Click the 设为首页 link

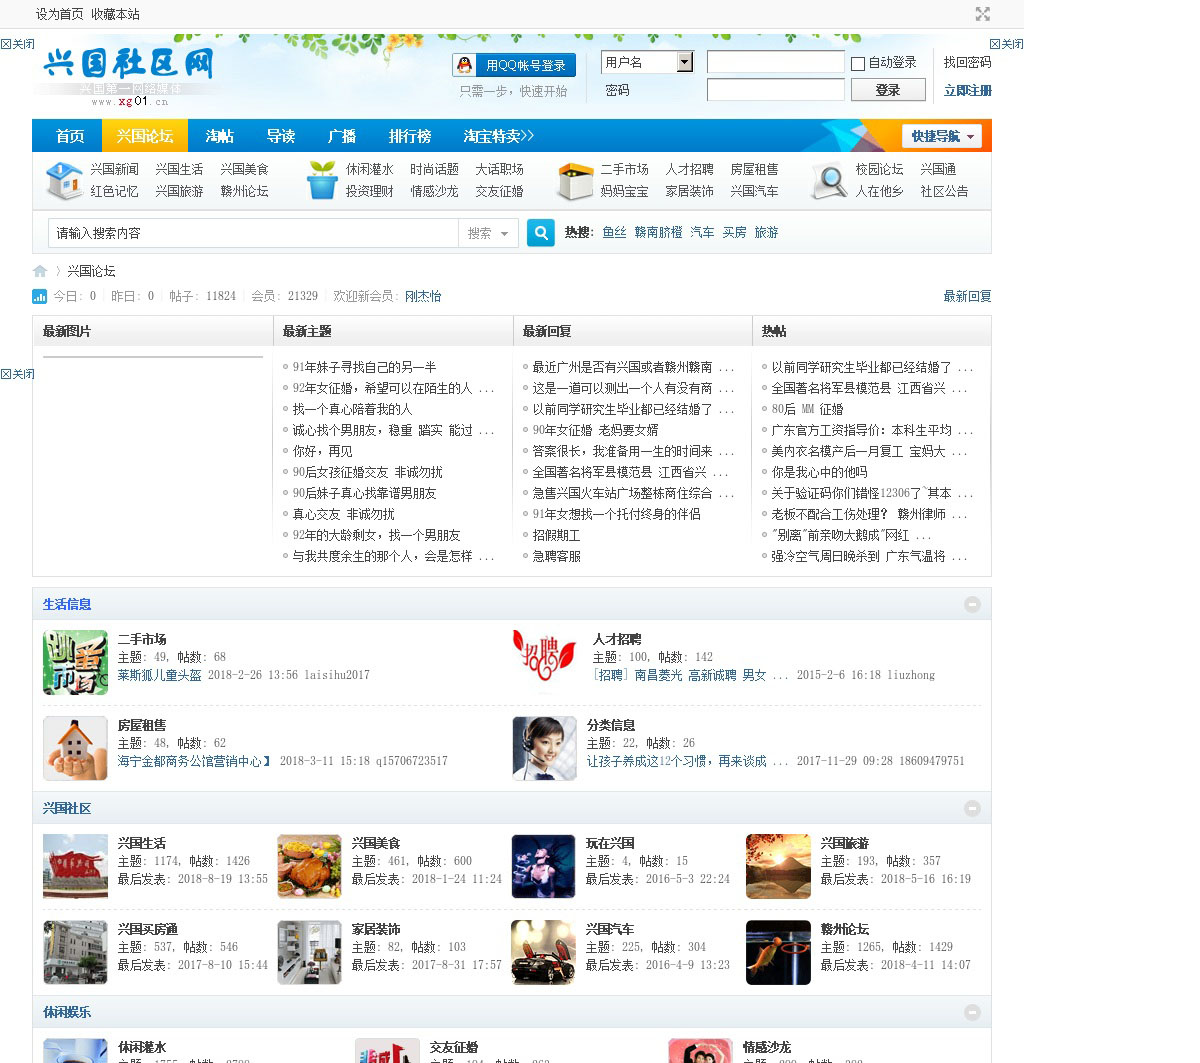[60, 14]
